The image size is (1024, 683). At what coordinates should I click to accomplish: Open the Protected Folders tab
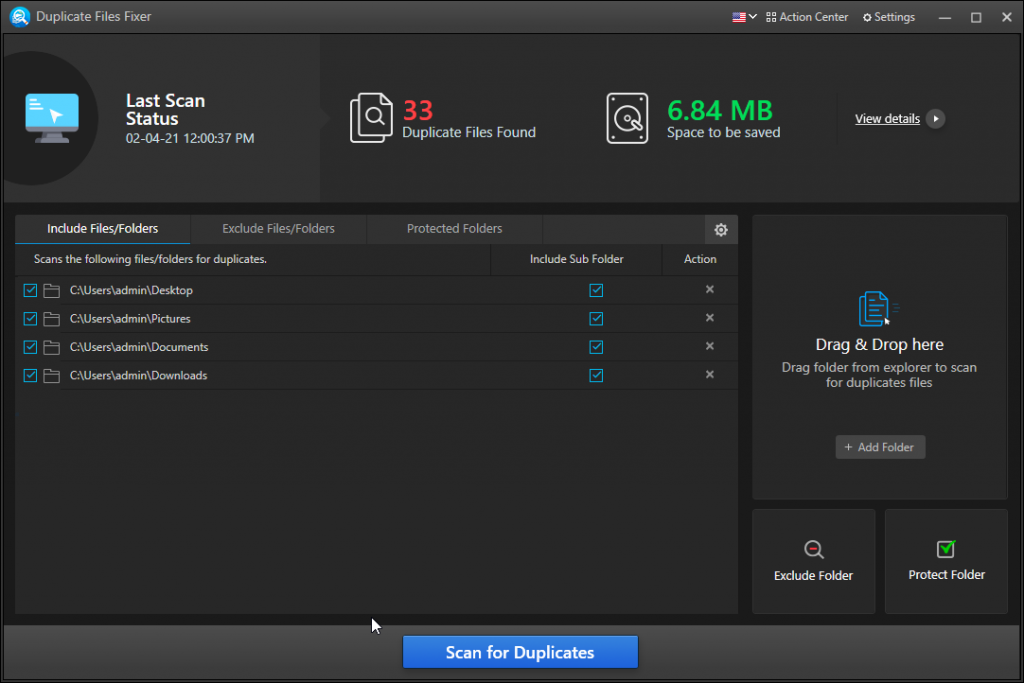(455, 228)
